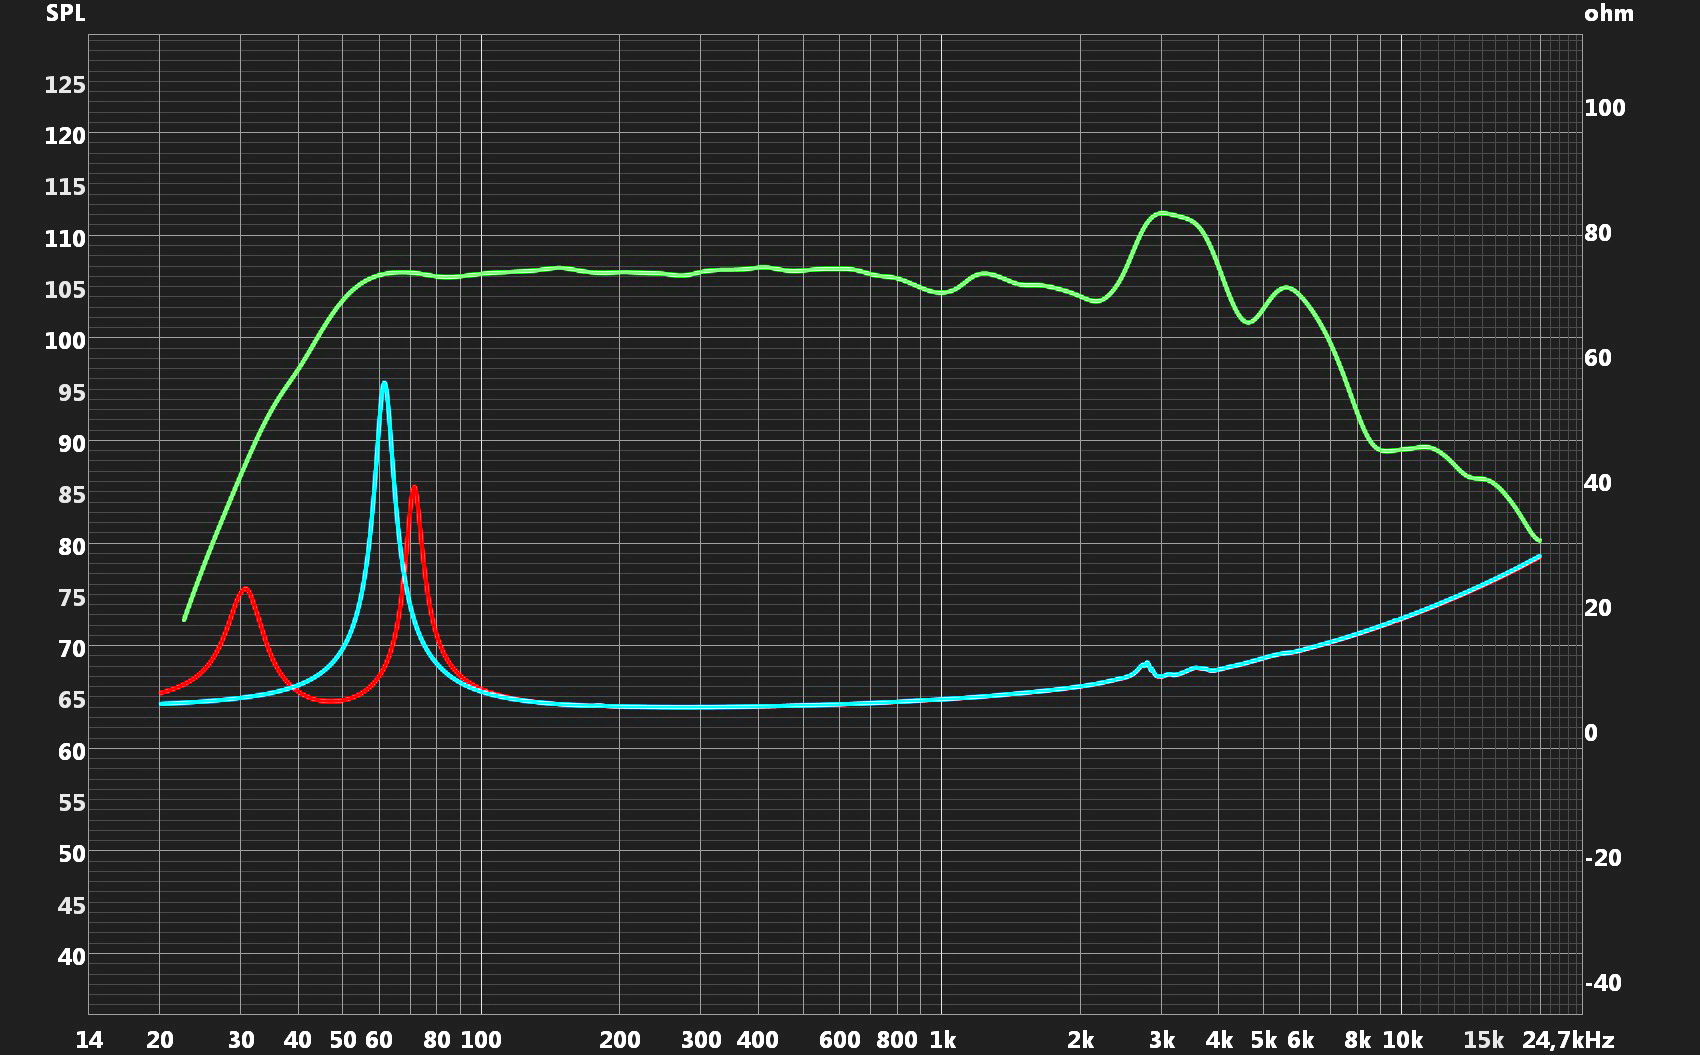Click the "75" SPL axis label
The image size is (1700, 1055).
pyautogui.click(x=72, y=598)
